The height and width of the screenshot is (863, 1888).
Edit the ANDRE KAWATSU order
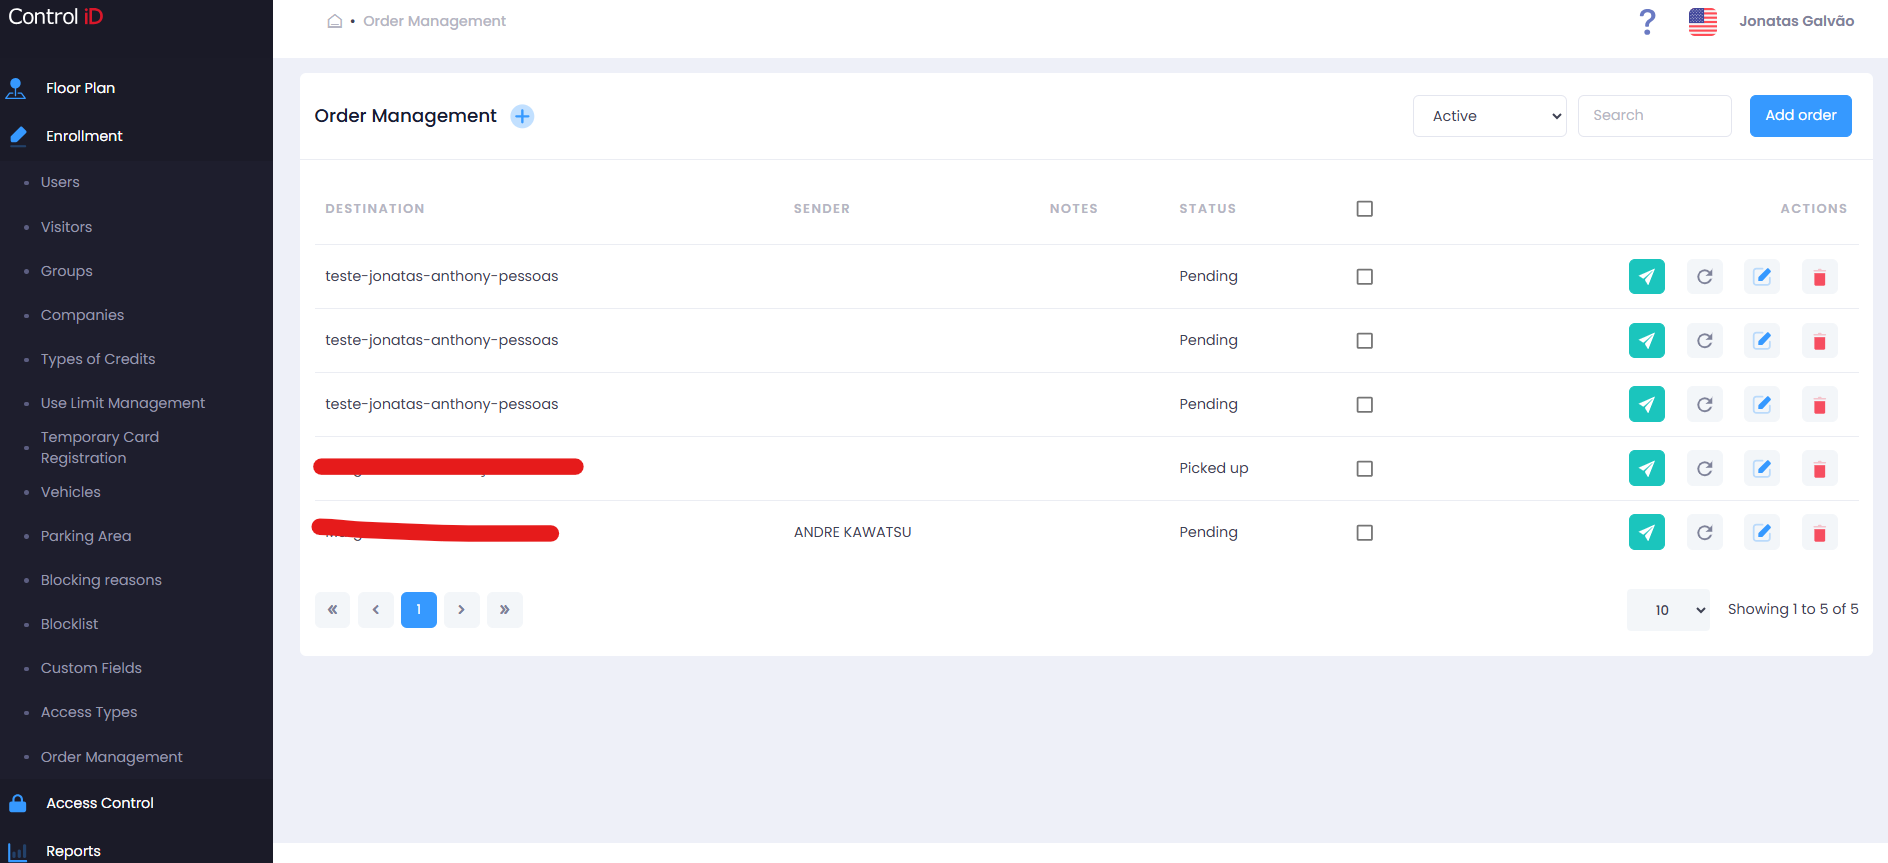(1762, 533)
